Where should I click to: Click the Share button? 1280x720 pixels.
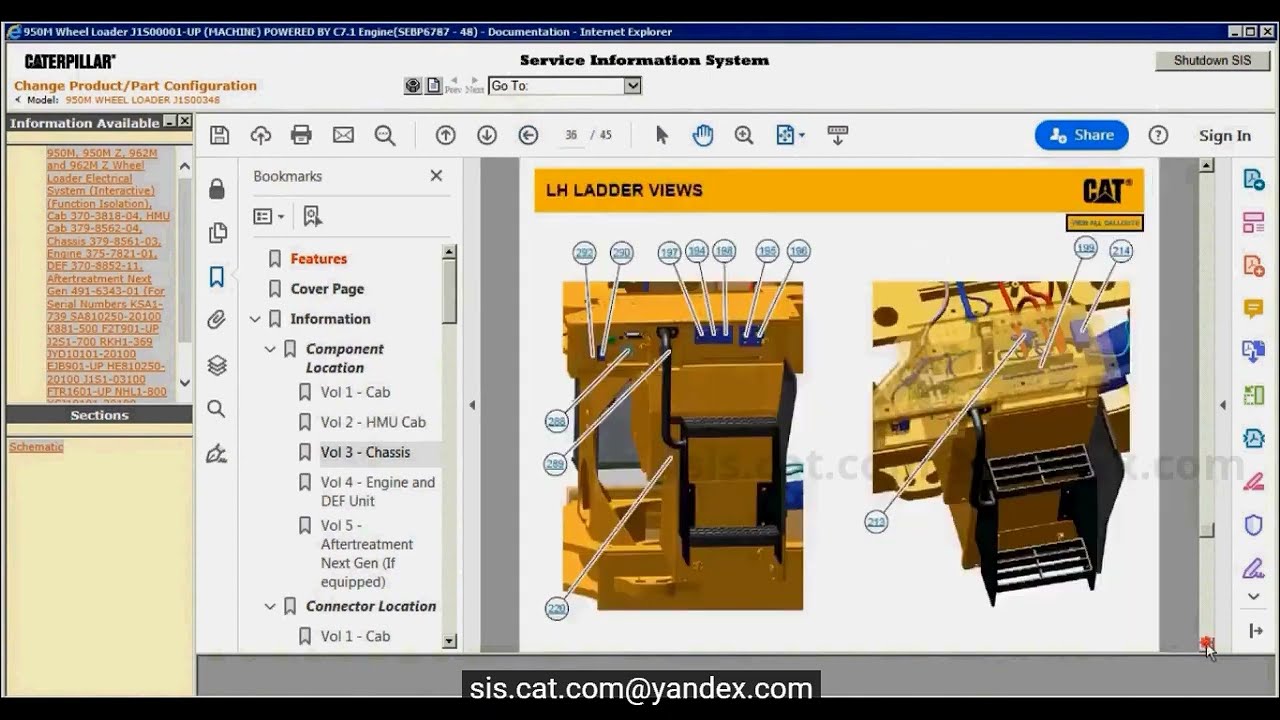pyautogui.click(x=1082, y=135)
